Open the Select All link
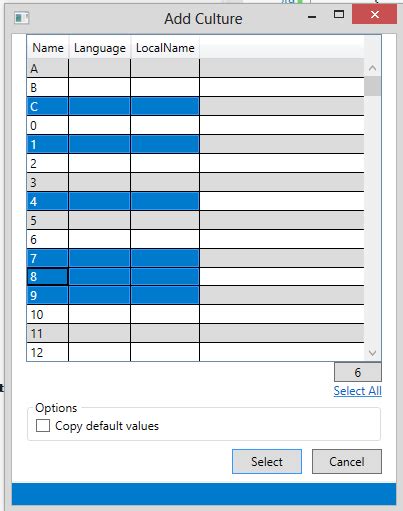The image size is (403, 511). [x=357, y=391]
